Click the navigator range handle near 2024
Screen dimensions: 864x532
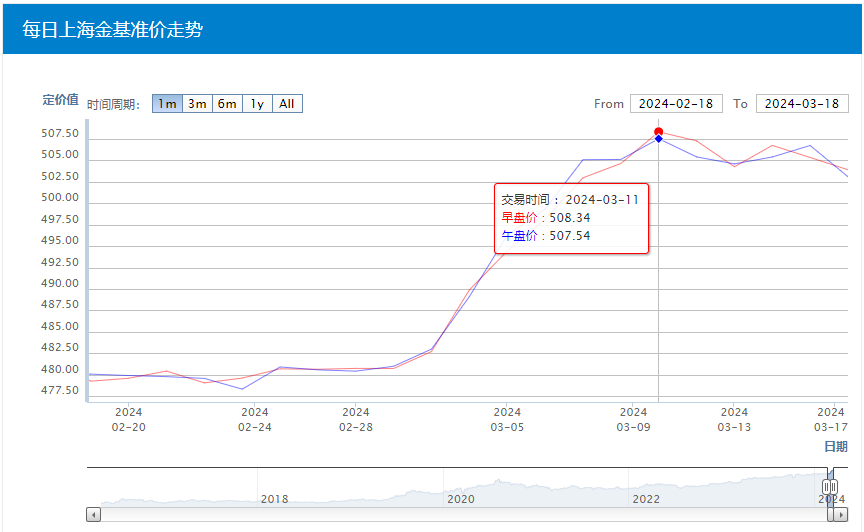829,487
